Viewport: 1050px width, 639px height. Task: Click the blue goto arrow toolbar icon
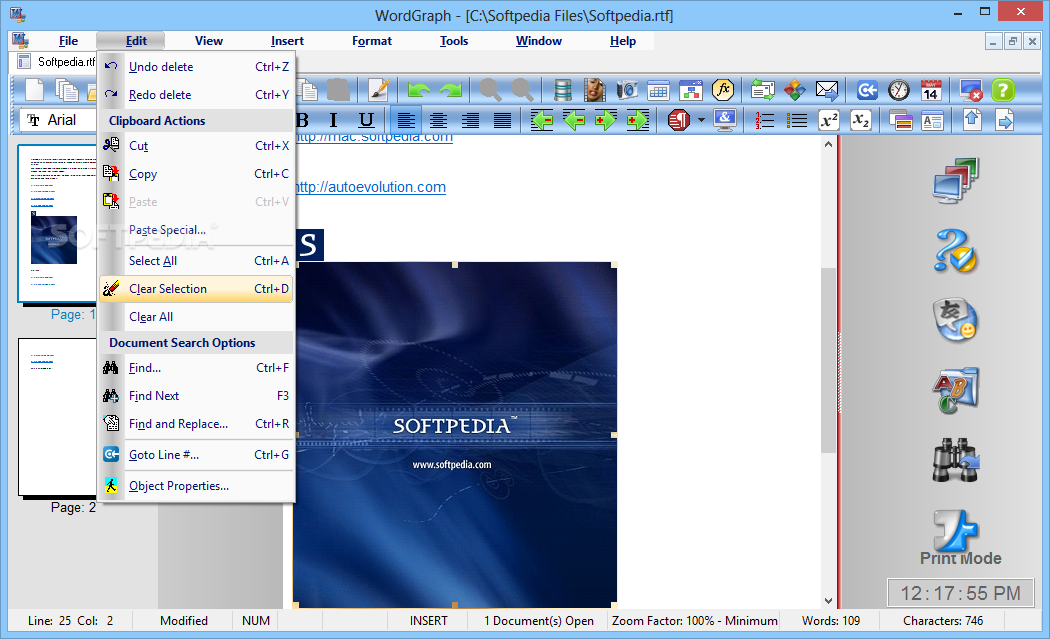pos(867,90)
